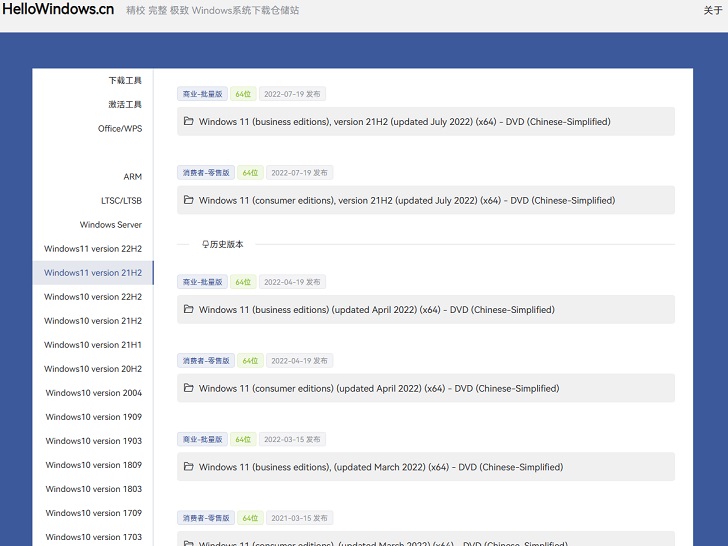This screenshot has height=546, width=728.
Task: Click folder icon of business 21H2 July 2022
Action: [x=188, y=121]
